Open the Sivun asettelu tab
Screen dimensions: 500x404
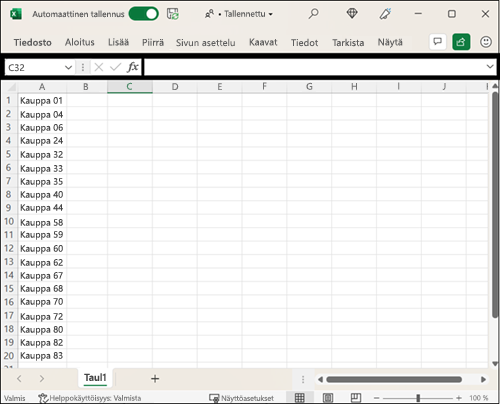click(206, 42)
